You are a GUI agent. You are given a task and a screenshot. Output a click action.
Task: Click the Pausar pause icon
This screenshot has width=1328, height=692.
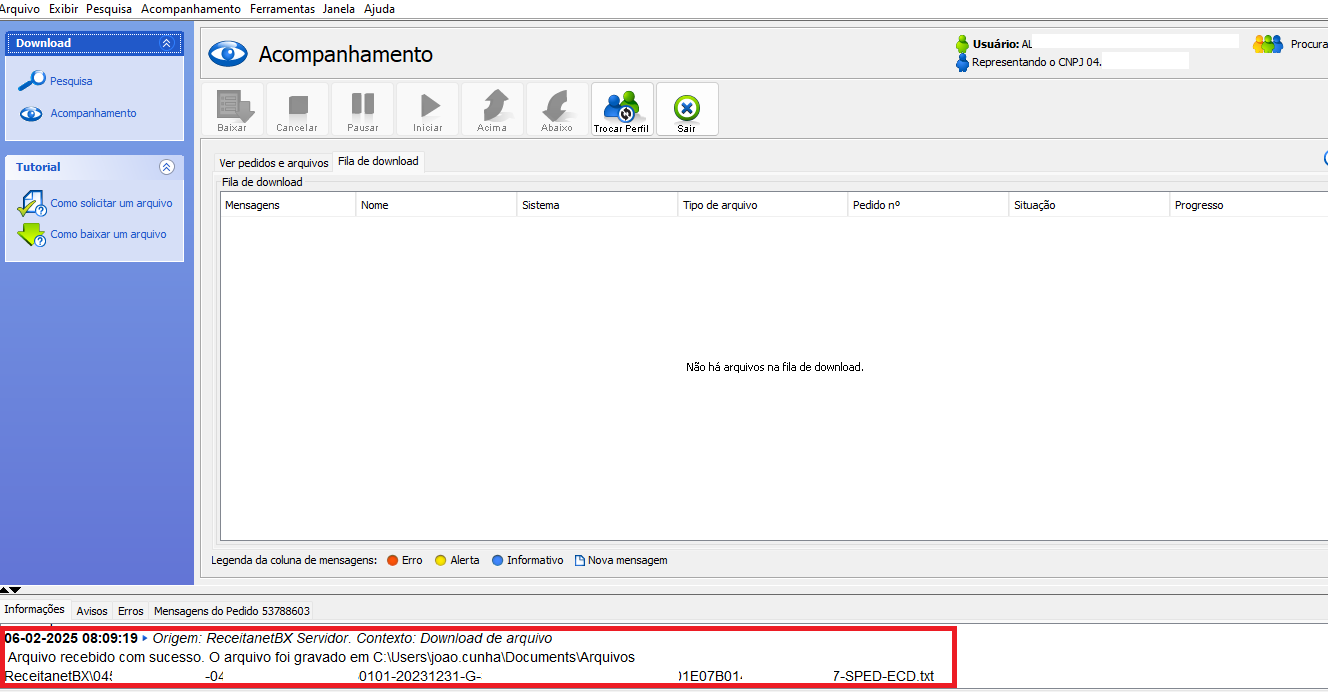point(363,109)
